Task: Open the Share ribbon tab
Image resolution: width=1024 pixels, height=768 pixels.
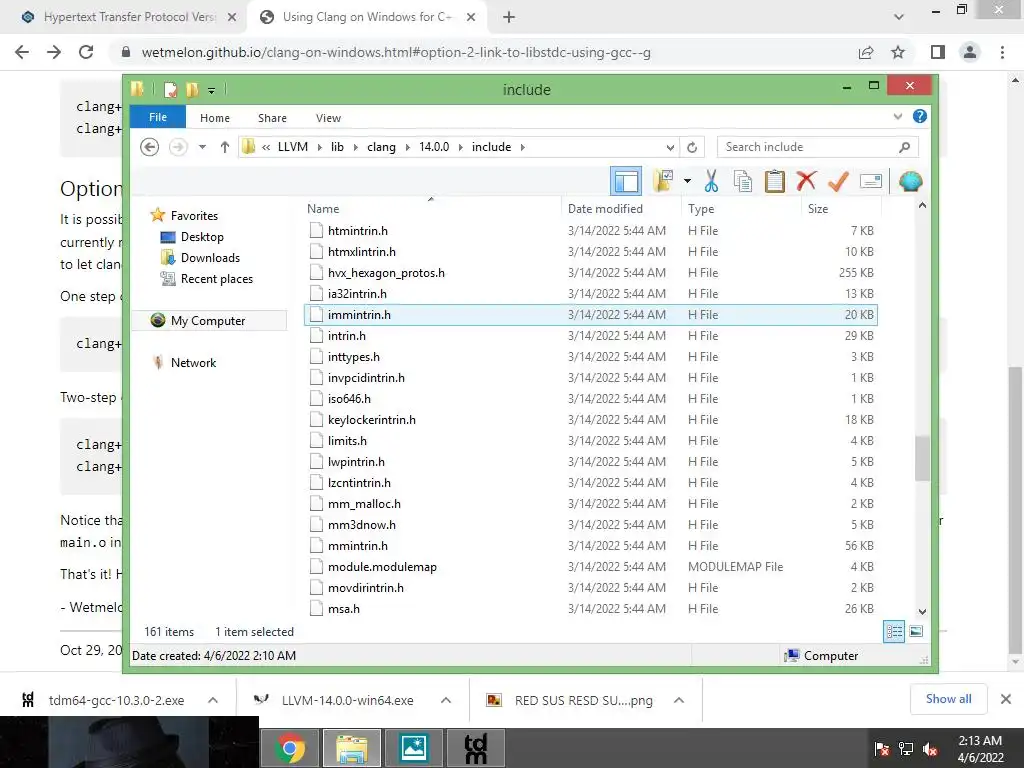Action: point(272,118)
